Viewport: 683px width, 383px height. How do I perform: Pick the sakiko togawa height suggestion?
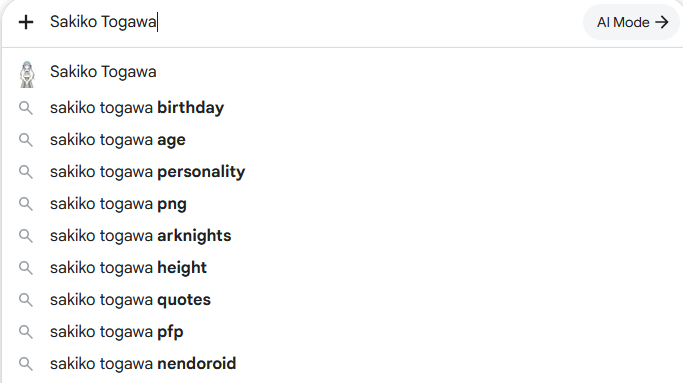pyautogui.click(x=342, y=268)
